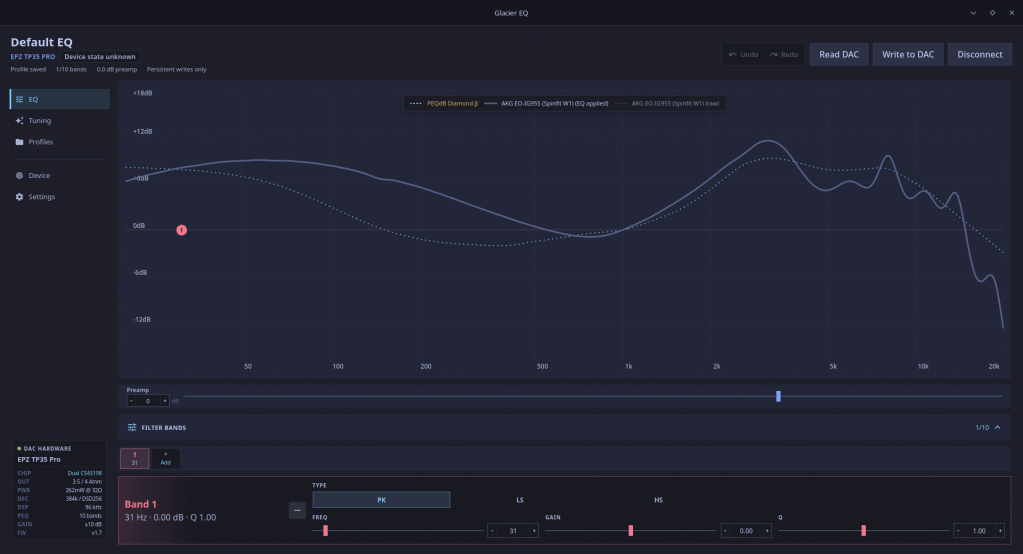Click the Device state unknown badge
This screenshot has height=554, width=1023.
[x=100, y=57]
